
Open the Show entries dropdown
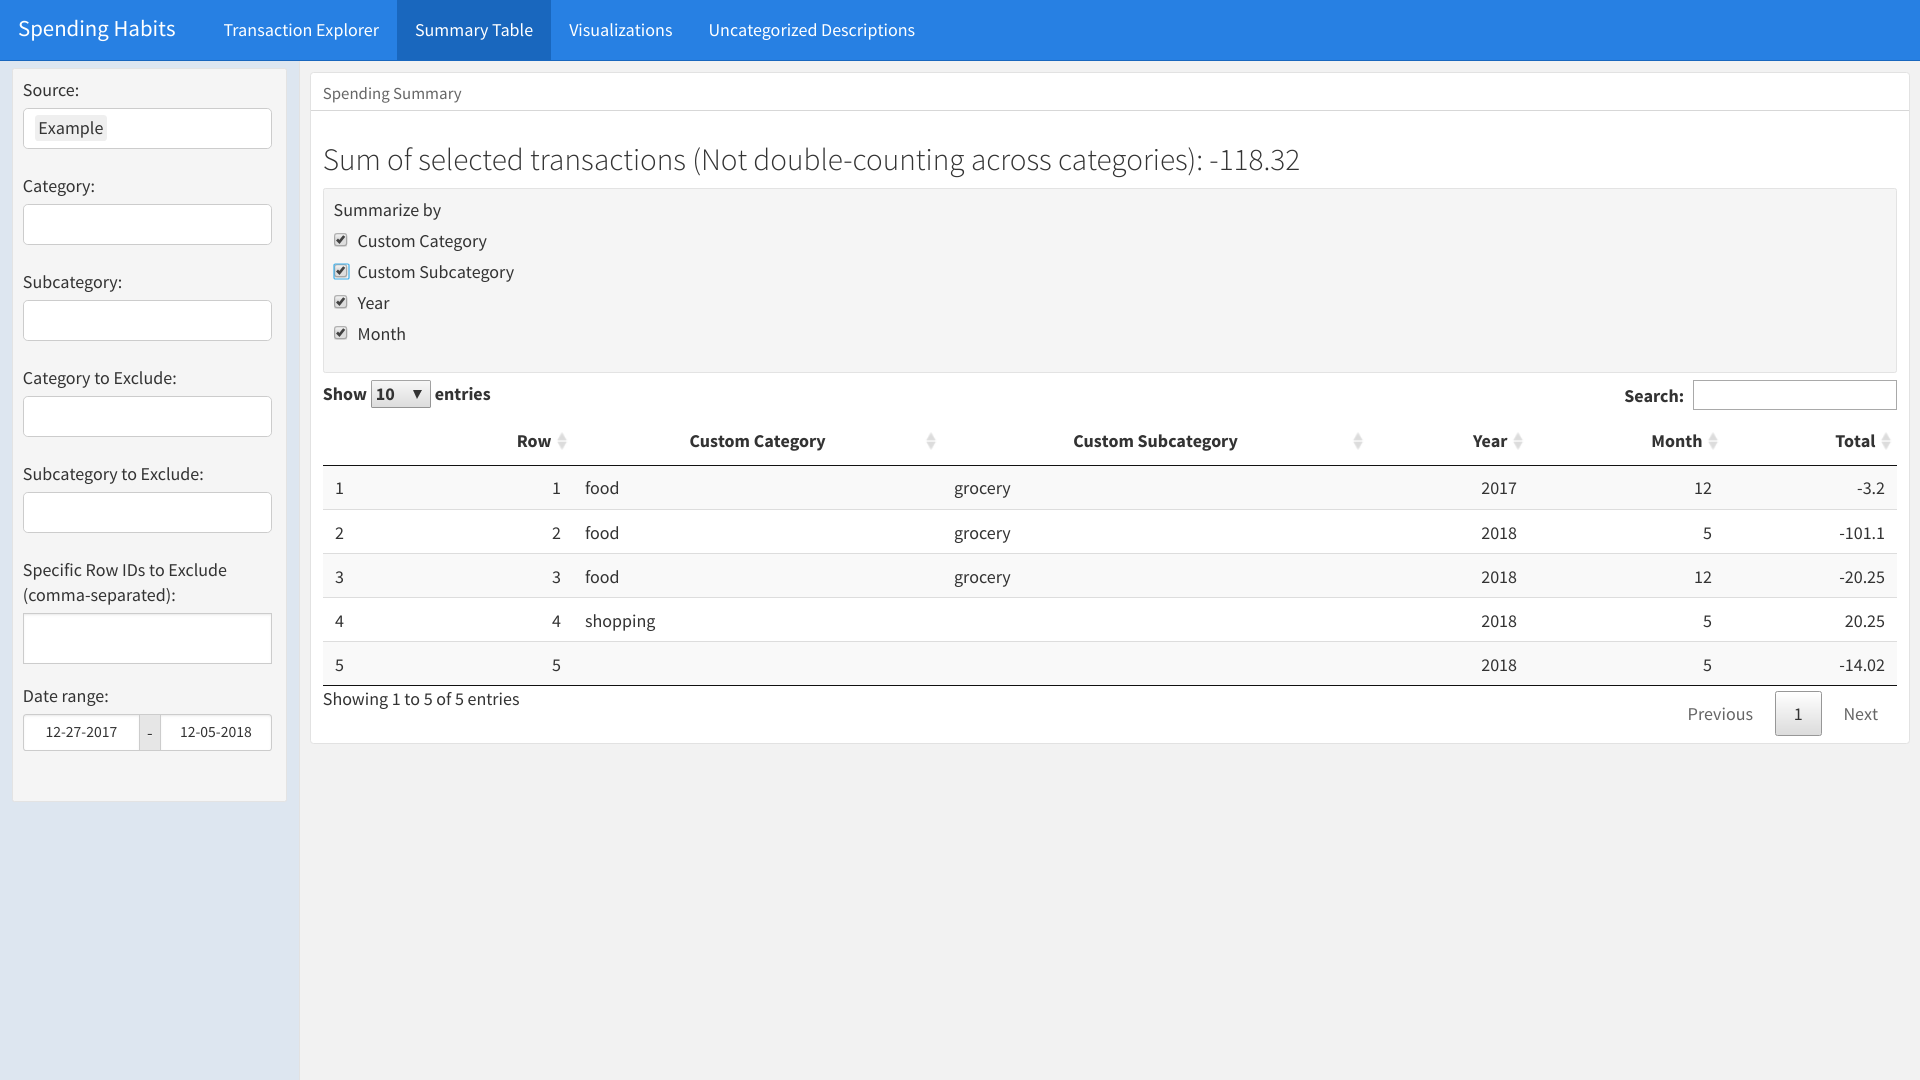tap(400, 394)
